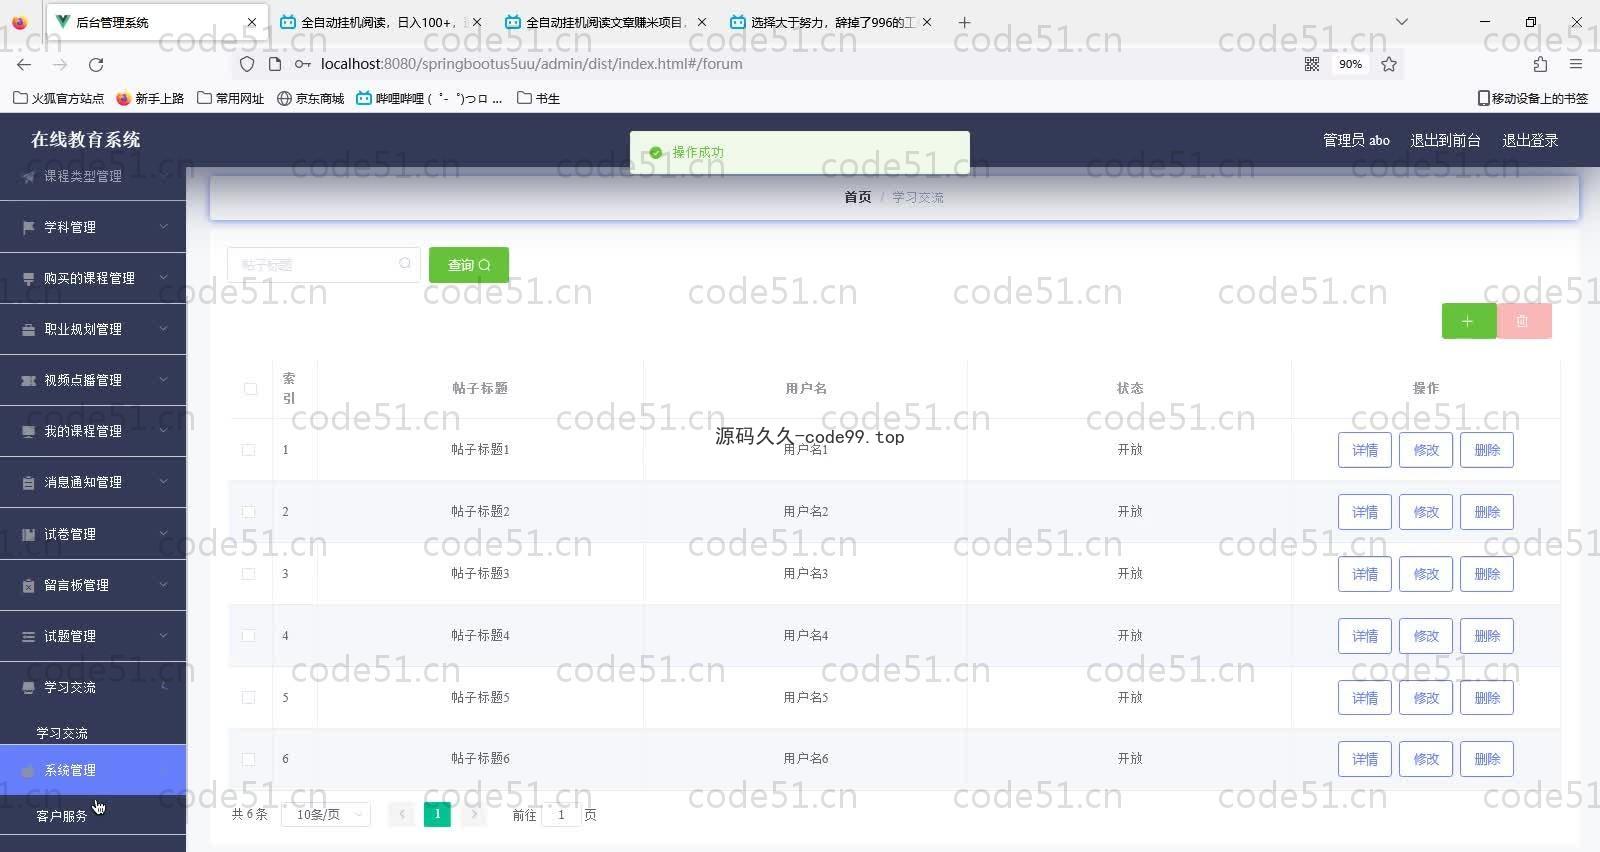Image resolution: width=1600 pixels, height=852 pixels.
Task: Click the previous page arrow in pagination
Action: [402, 814]
